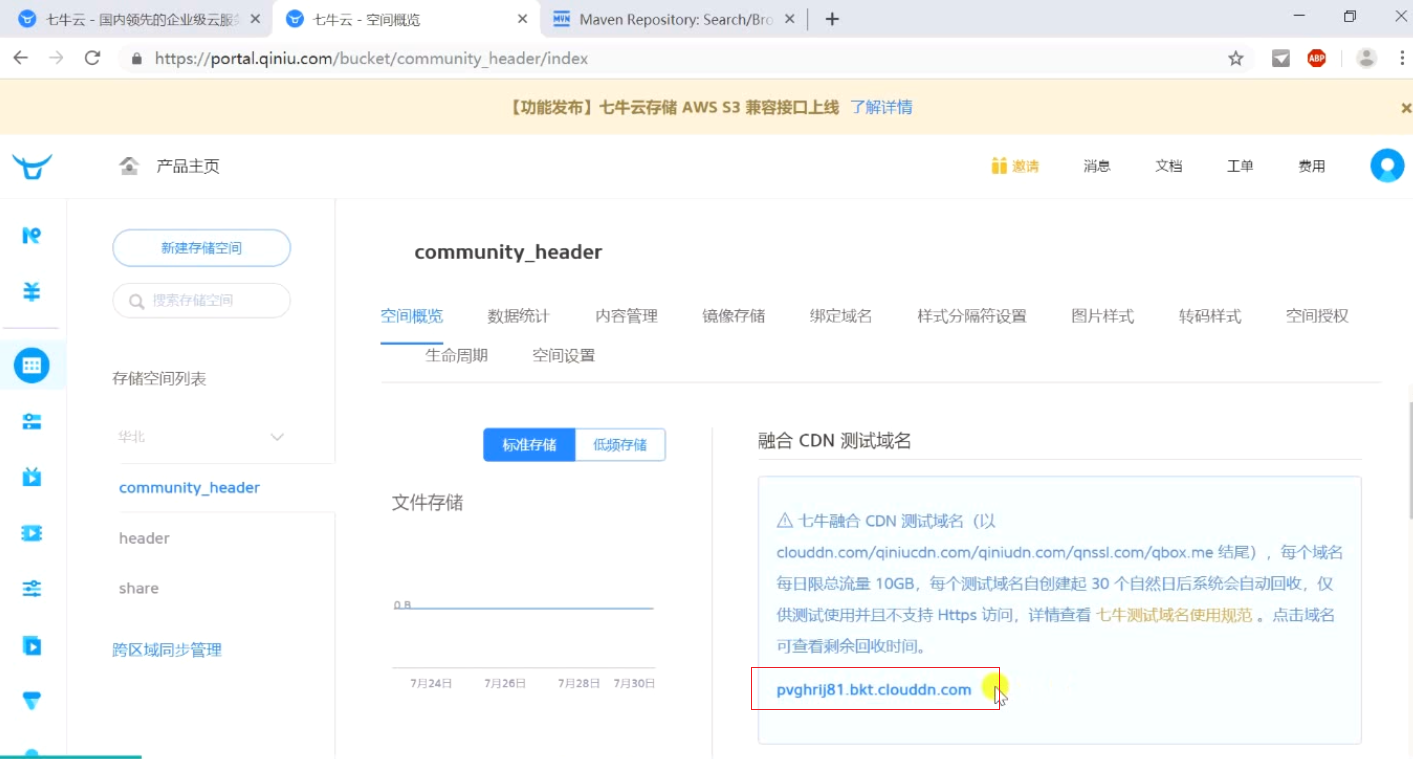Open the mail extension icon in Chrome toolbar
This screenshot has width=1413, height=759.
(1281, 58)
